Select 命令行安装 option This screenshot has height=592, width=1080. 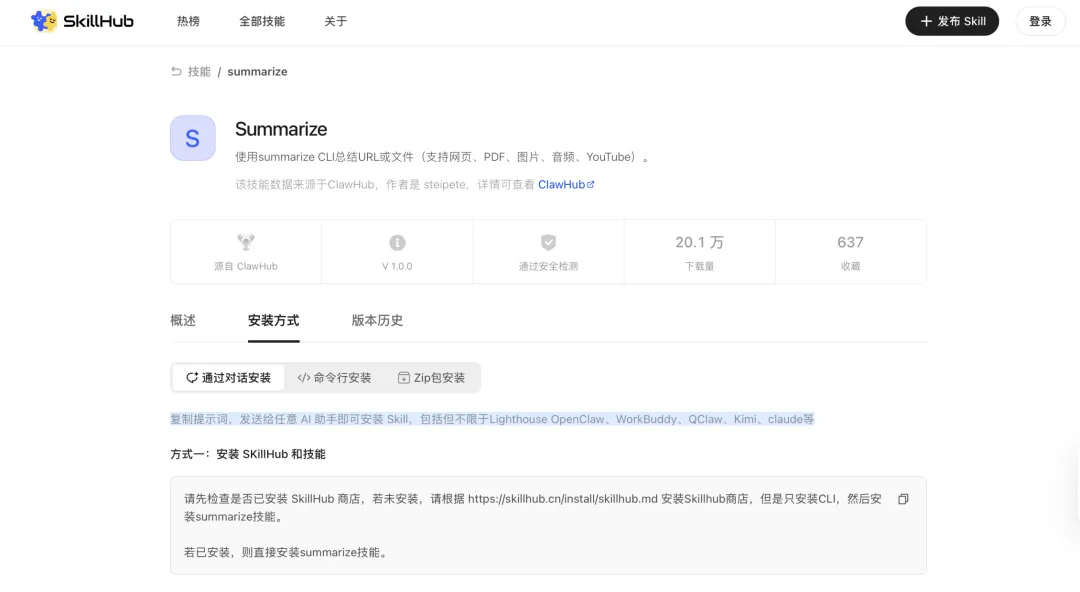click(334, 378)
